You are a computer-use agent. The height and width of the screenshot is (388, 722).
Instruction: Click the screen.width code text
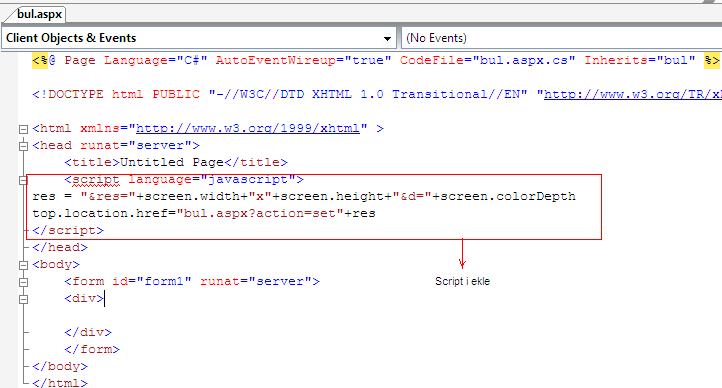192,197
